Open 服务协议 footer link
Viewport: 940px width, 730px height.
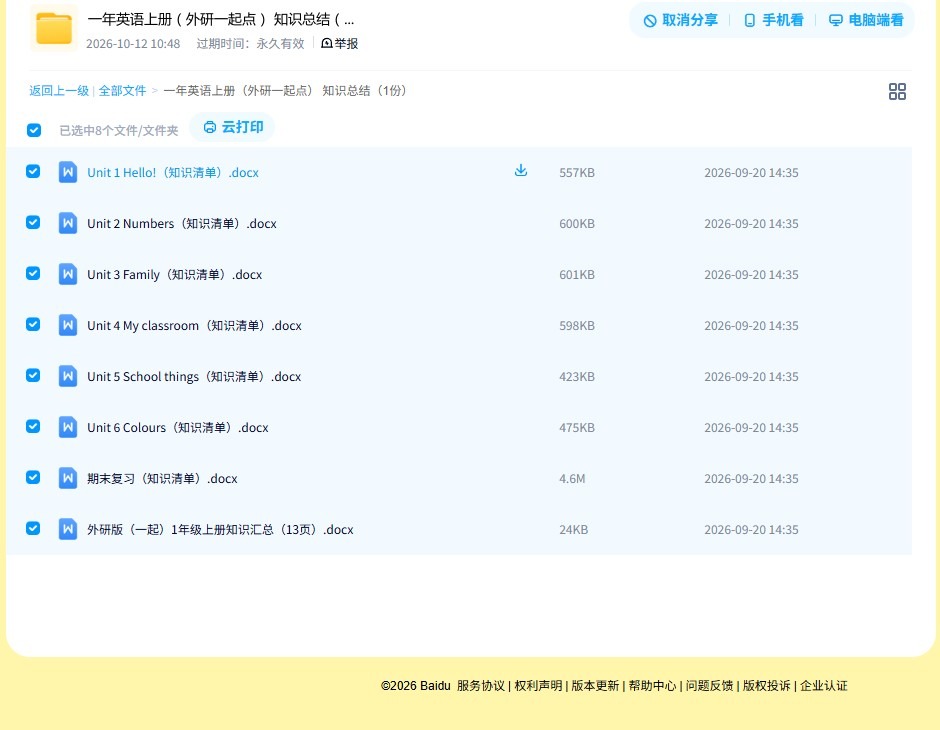point(481,686)
